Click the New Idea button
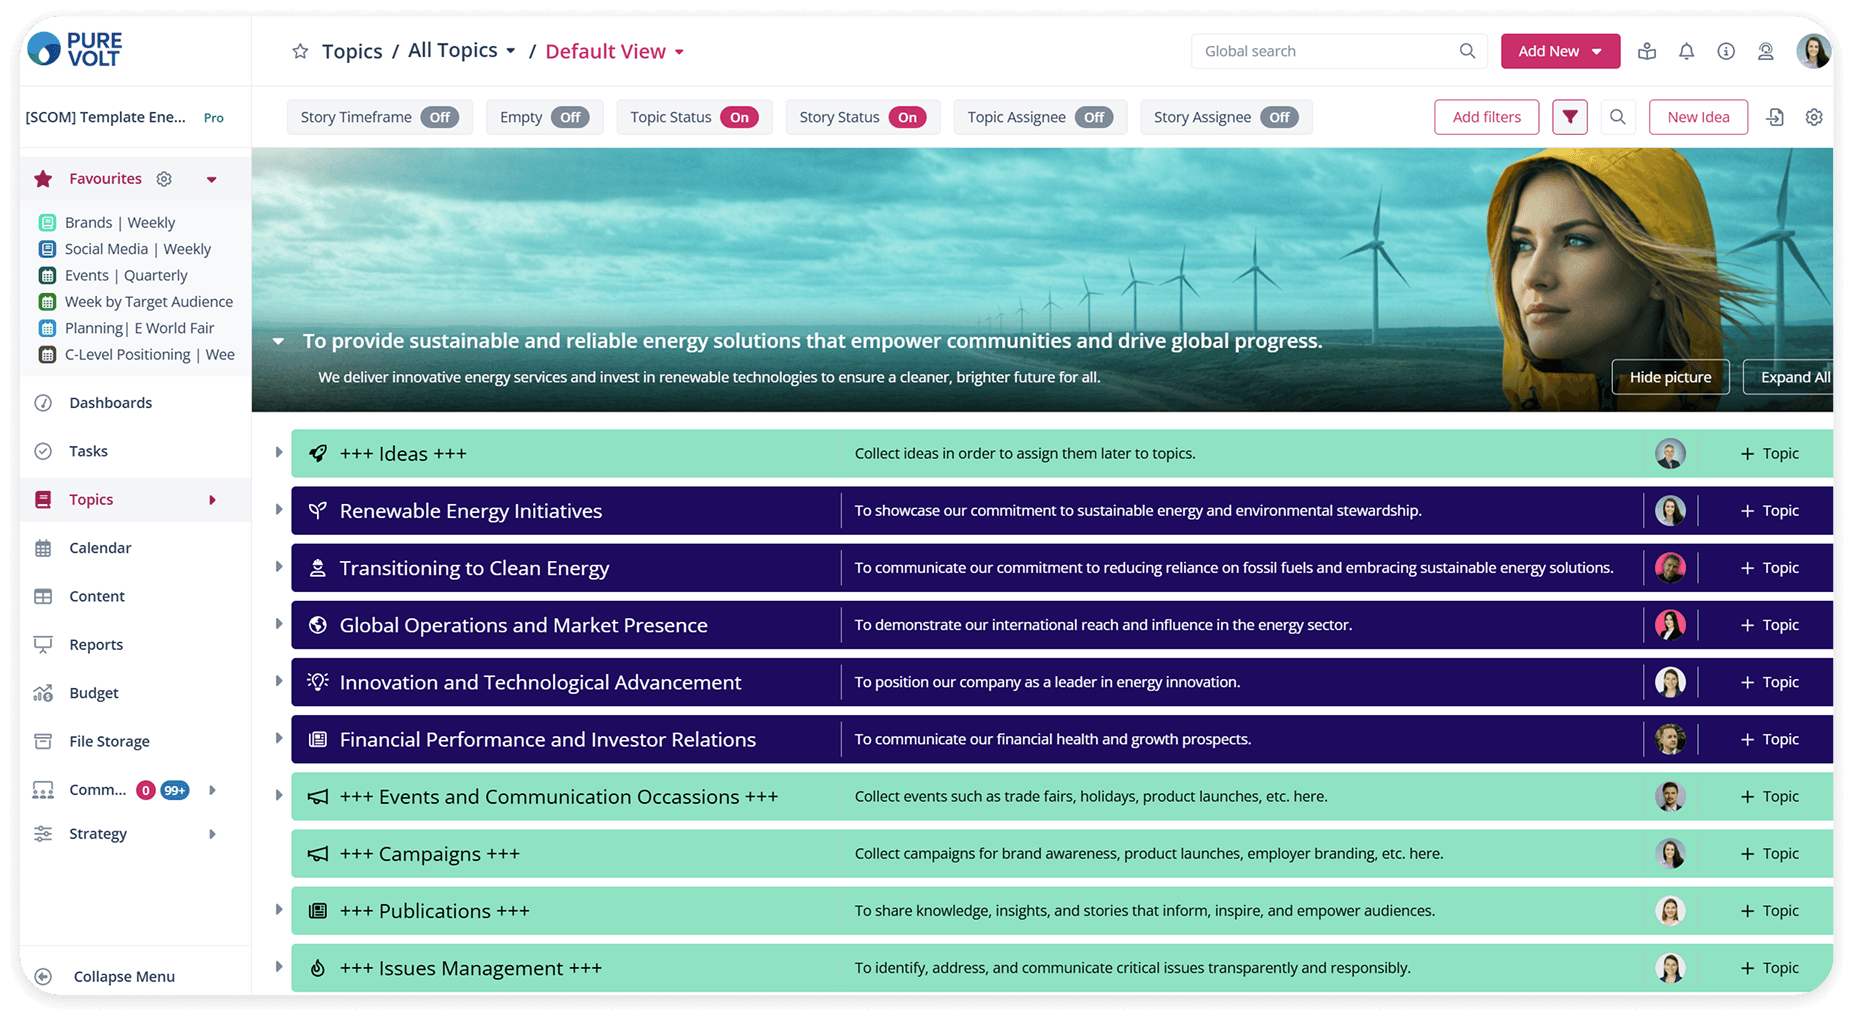The width and height of the screenshot is (1854, 1019). (1698, 117)
